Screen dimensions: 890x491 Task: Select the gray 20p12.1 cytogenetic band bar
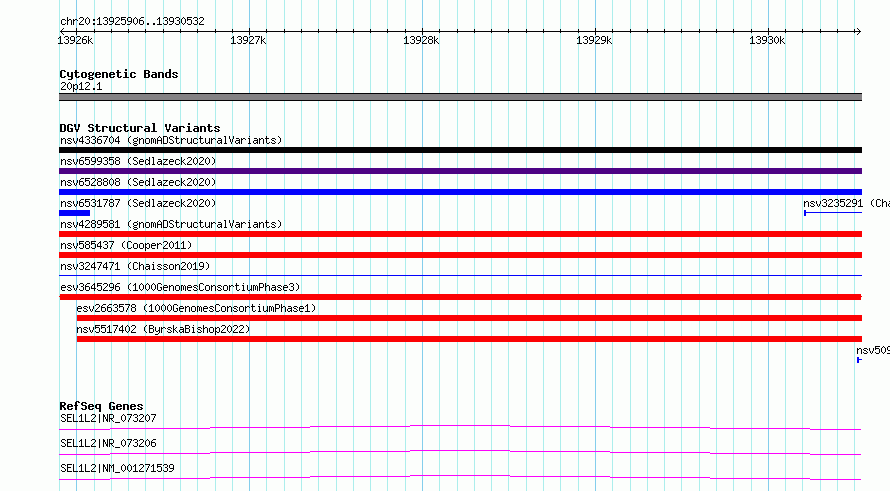coord(460,97)
